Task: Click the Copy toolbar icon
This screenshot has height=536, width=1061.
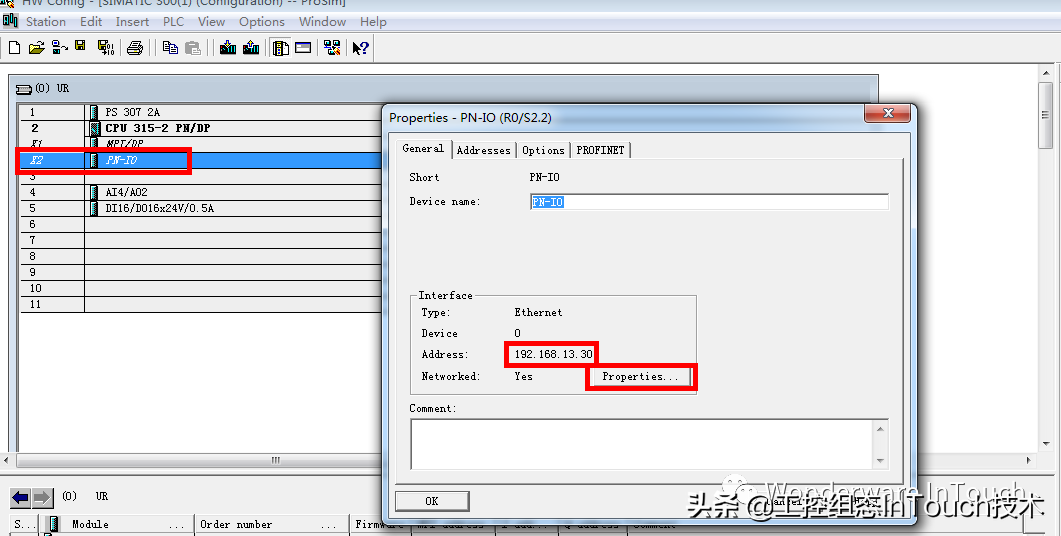Action: (x=170, y=47)
